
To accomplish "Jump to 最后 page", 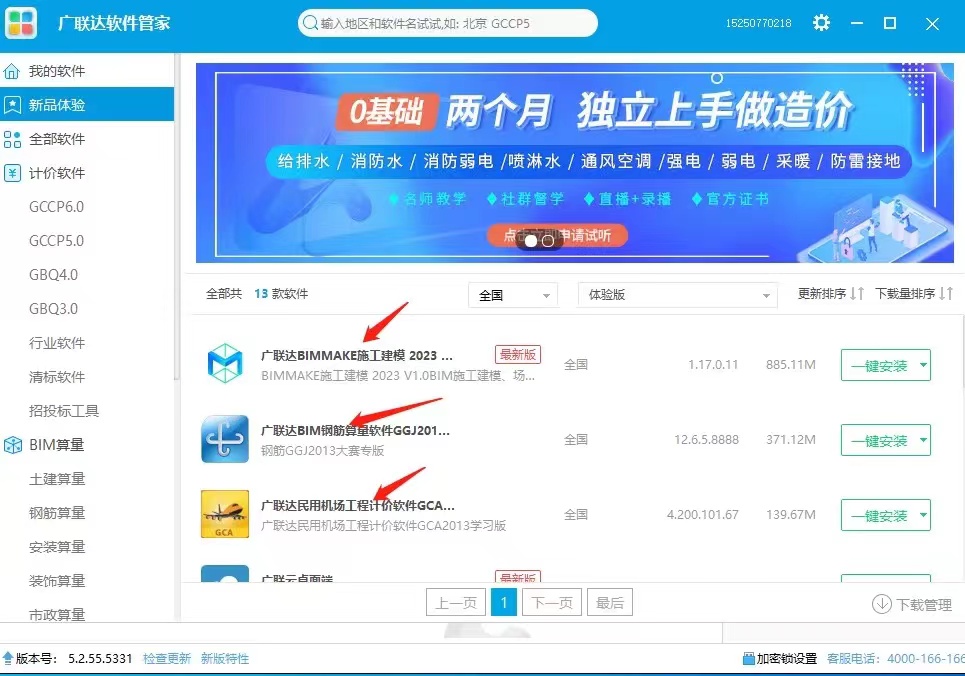I will click(610, 603).
